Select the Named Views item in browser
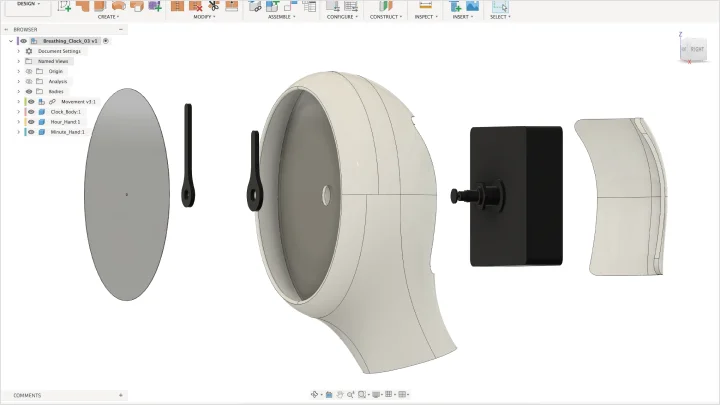 [x=53, y=61]
